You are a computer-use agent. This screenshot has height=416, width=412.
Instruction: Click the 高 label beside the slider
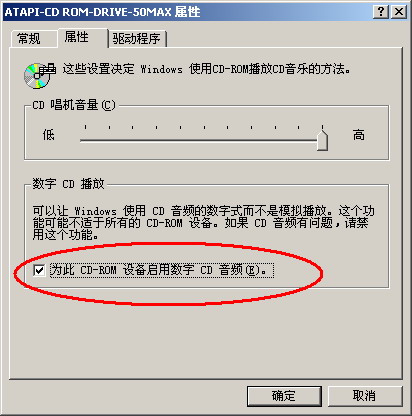[x=359, y=135]
